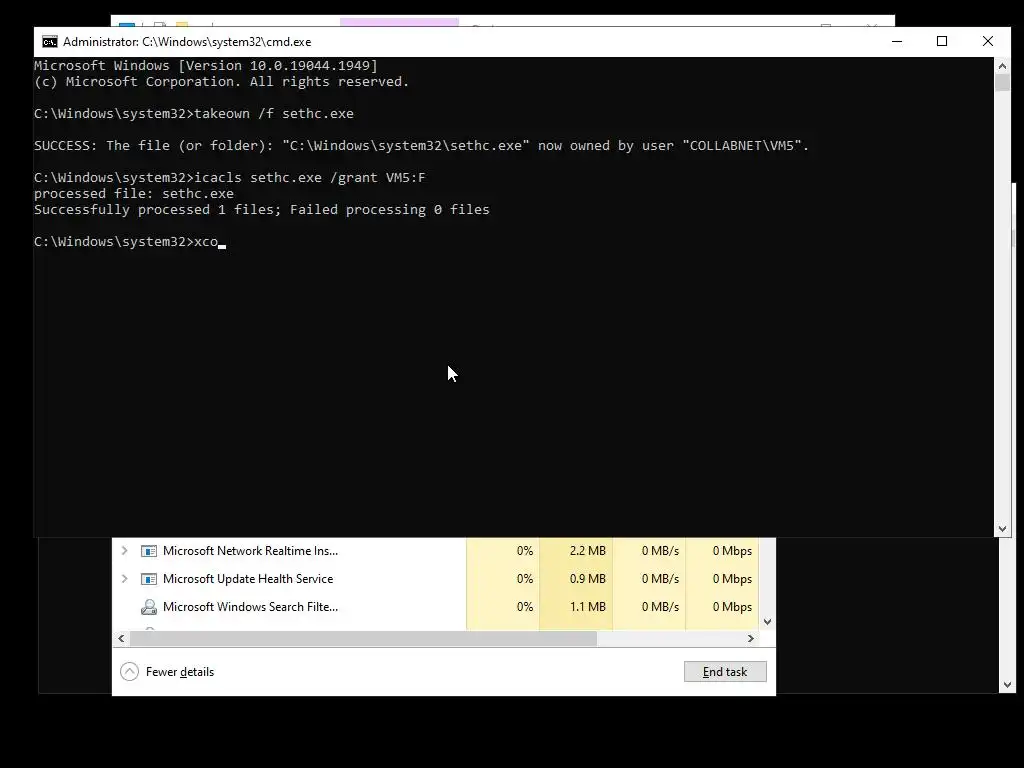Click the takeown /f sethc.exe command line
The height and width of the screenshot is (768, 1024).
194,114
